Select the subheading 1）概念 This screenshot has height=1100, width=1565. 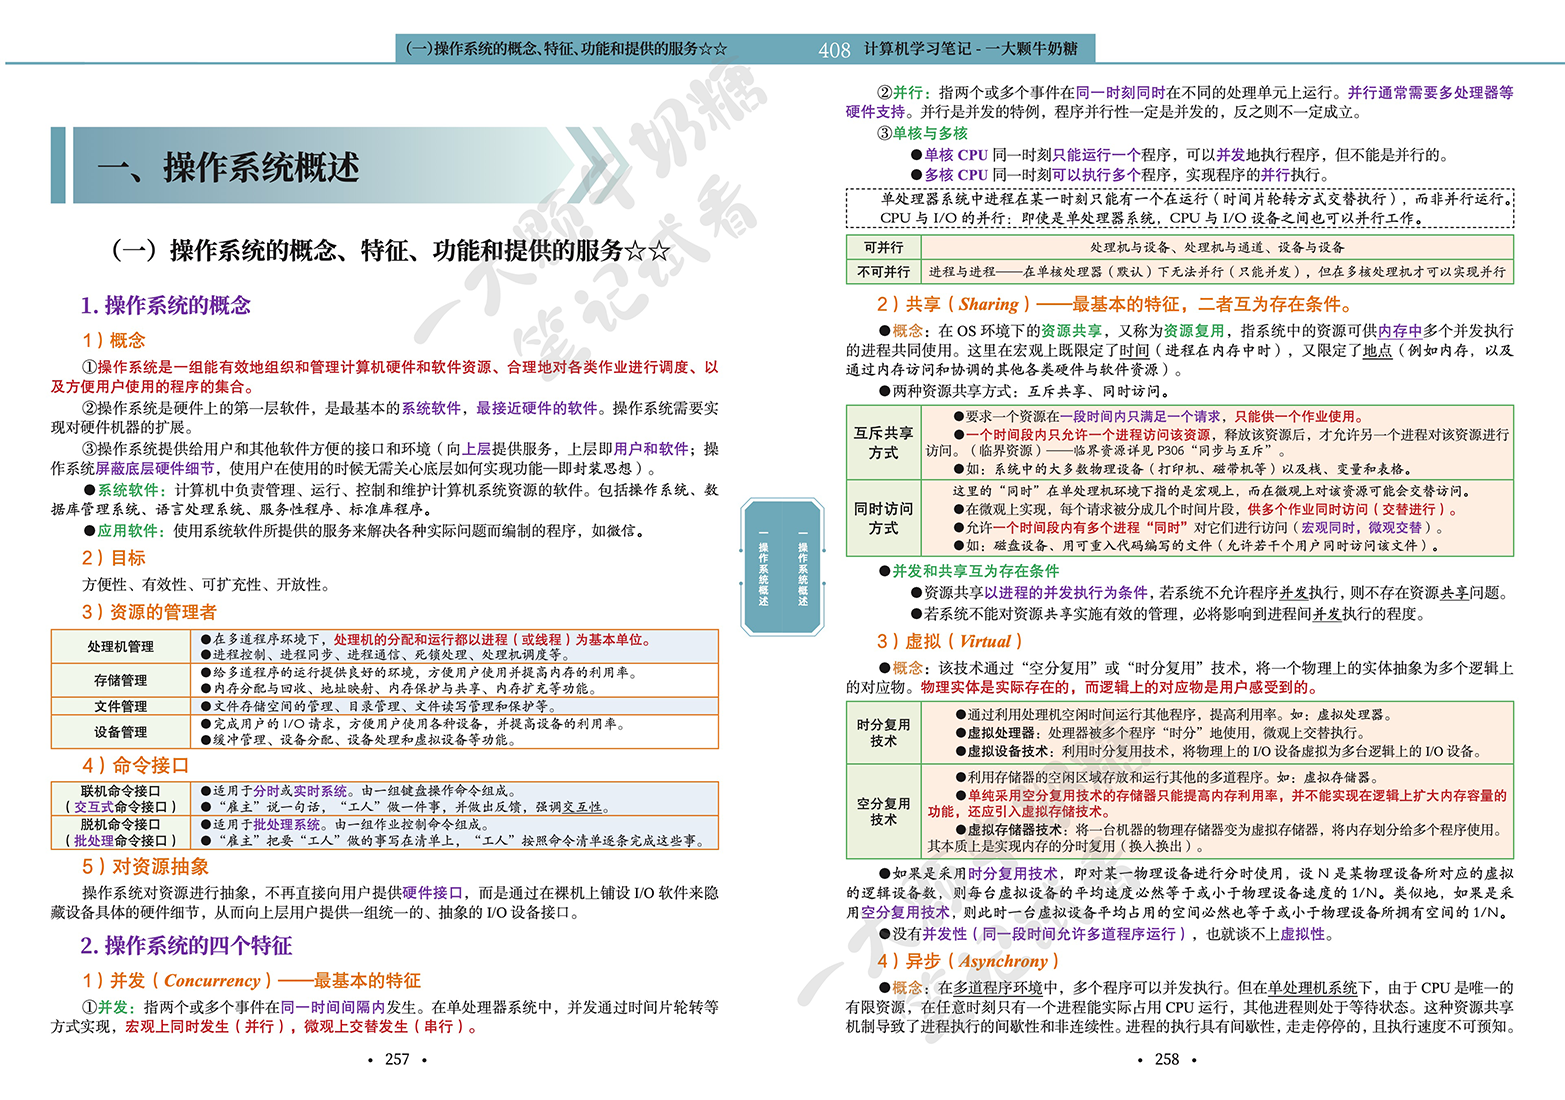point(113,340)
